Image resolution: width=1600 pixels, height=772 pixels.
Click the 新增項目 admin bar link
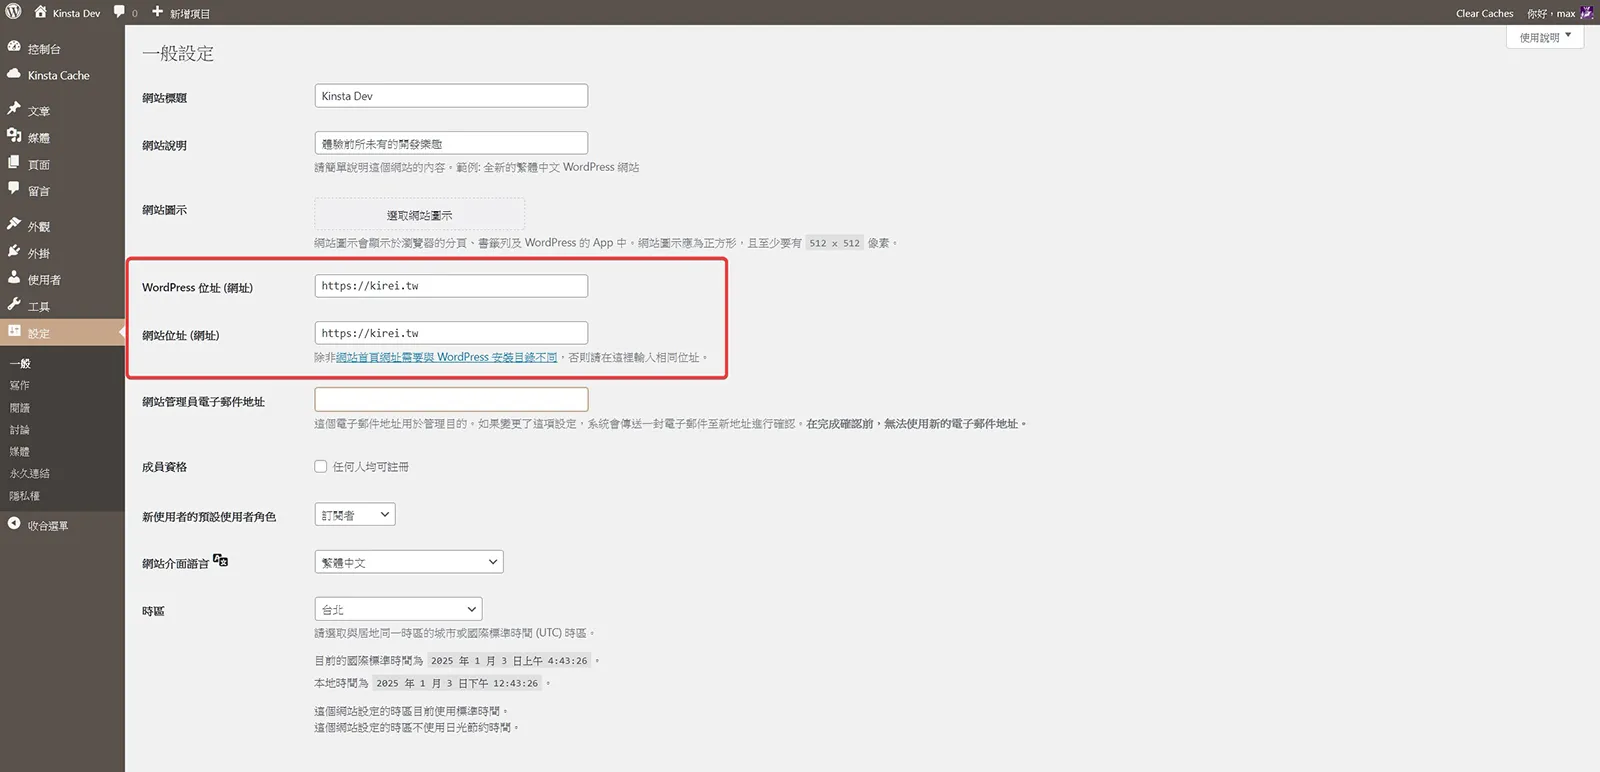coord(190,13)
